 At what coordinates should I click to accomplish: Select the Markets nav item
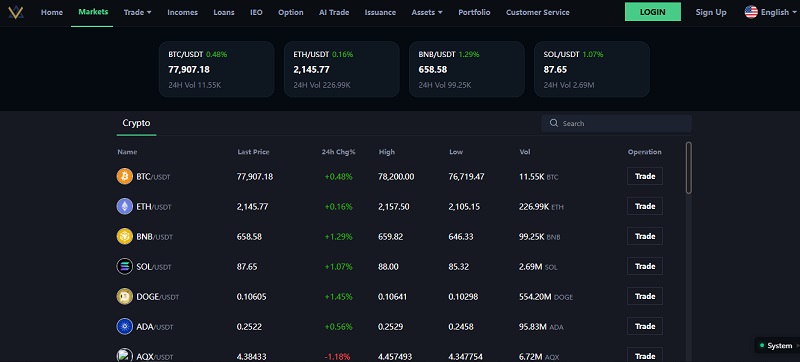[x=93, y=12]
